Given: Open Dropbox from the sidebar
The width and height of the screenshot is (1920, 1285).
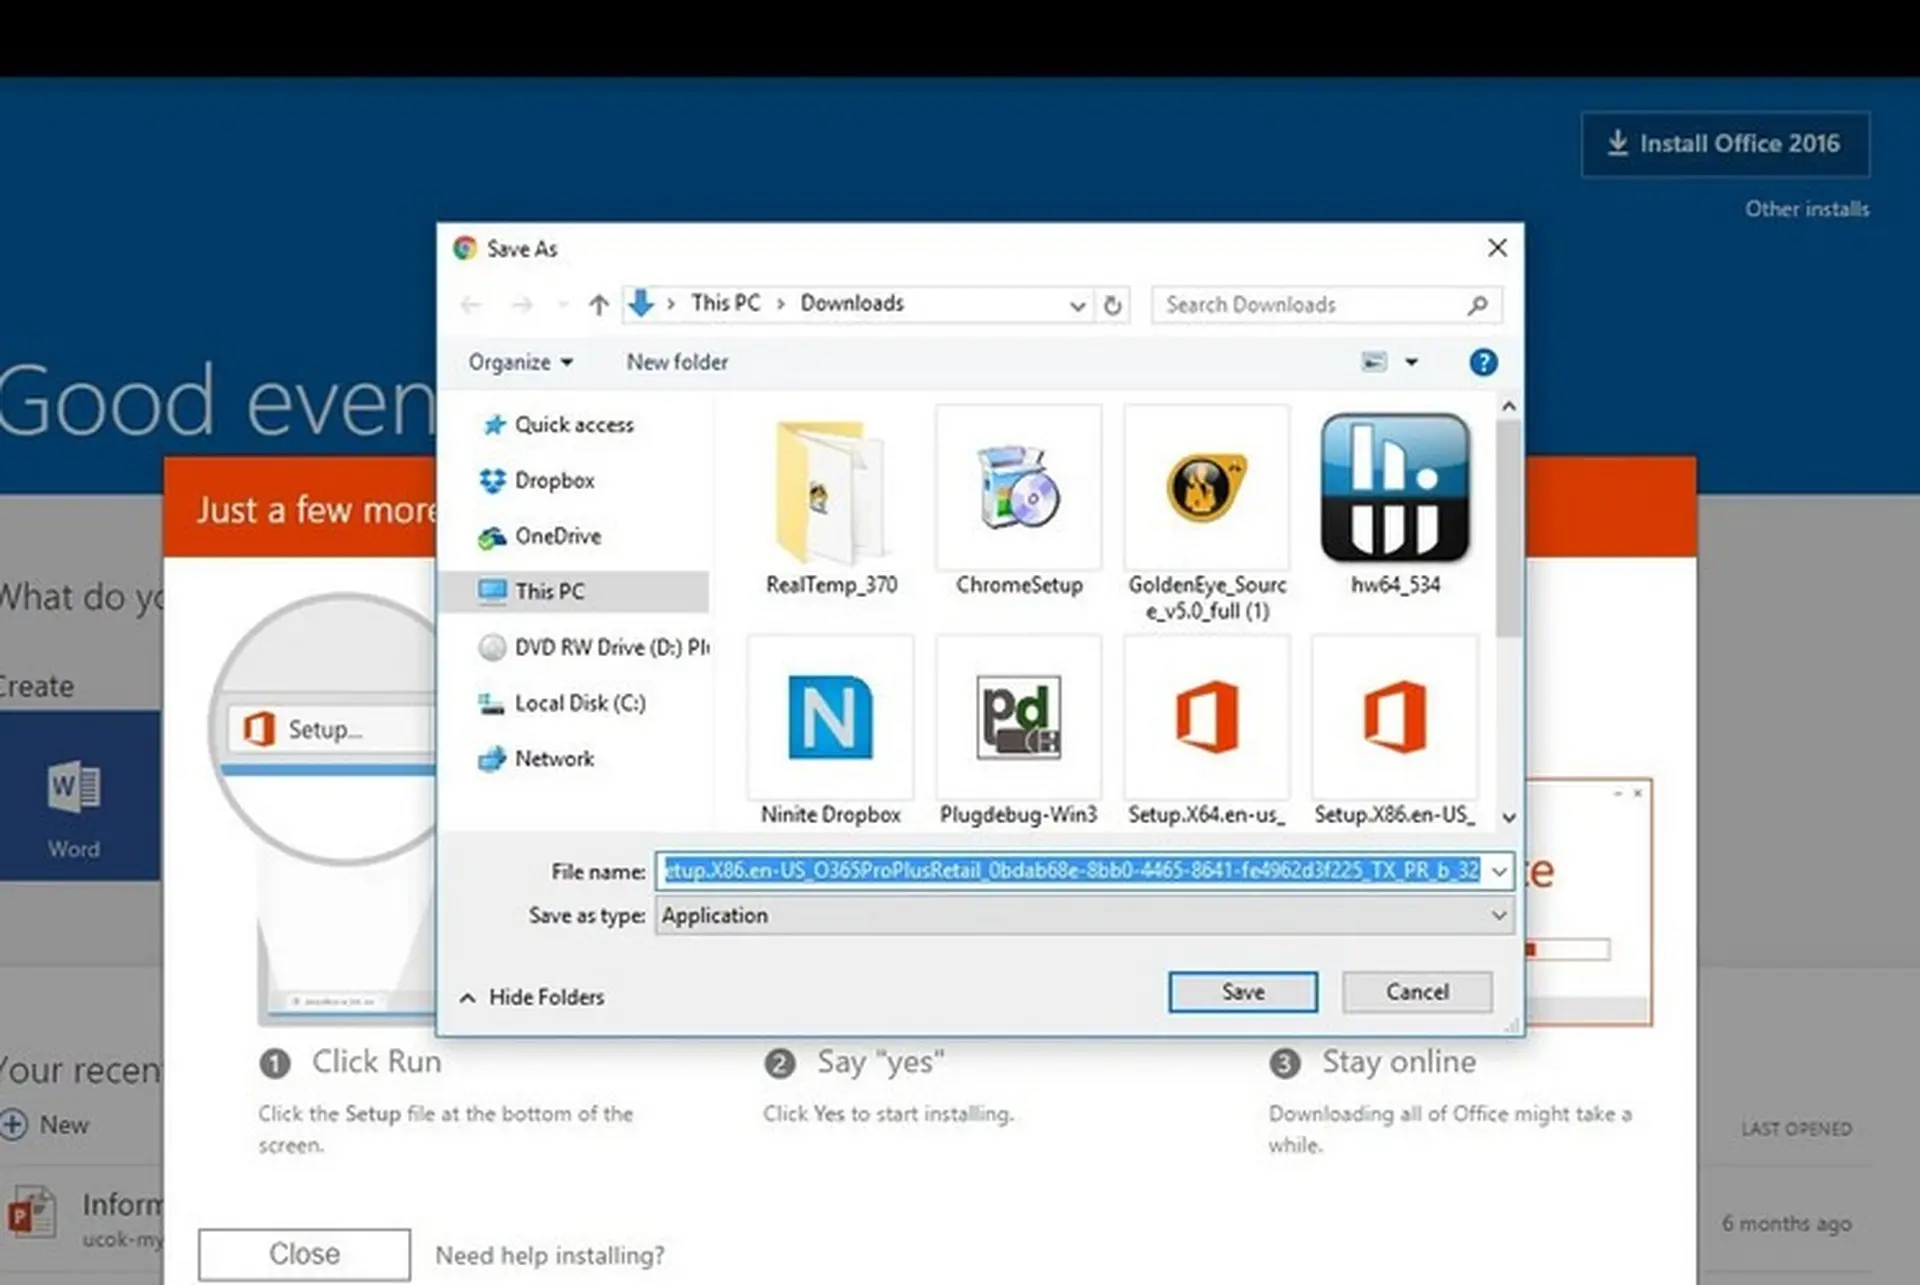Looking at the screenshot, I should point(556,480).
